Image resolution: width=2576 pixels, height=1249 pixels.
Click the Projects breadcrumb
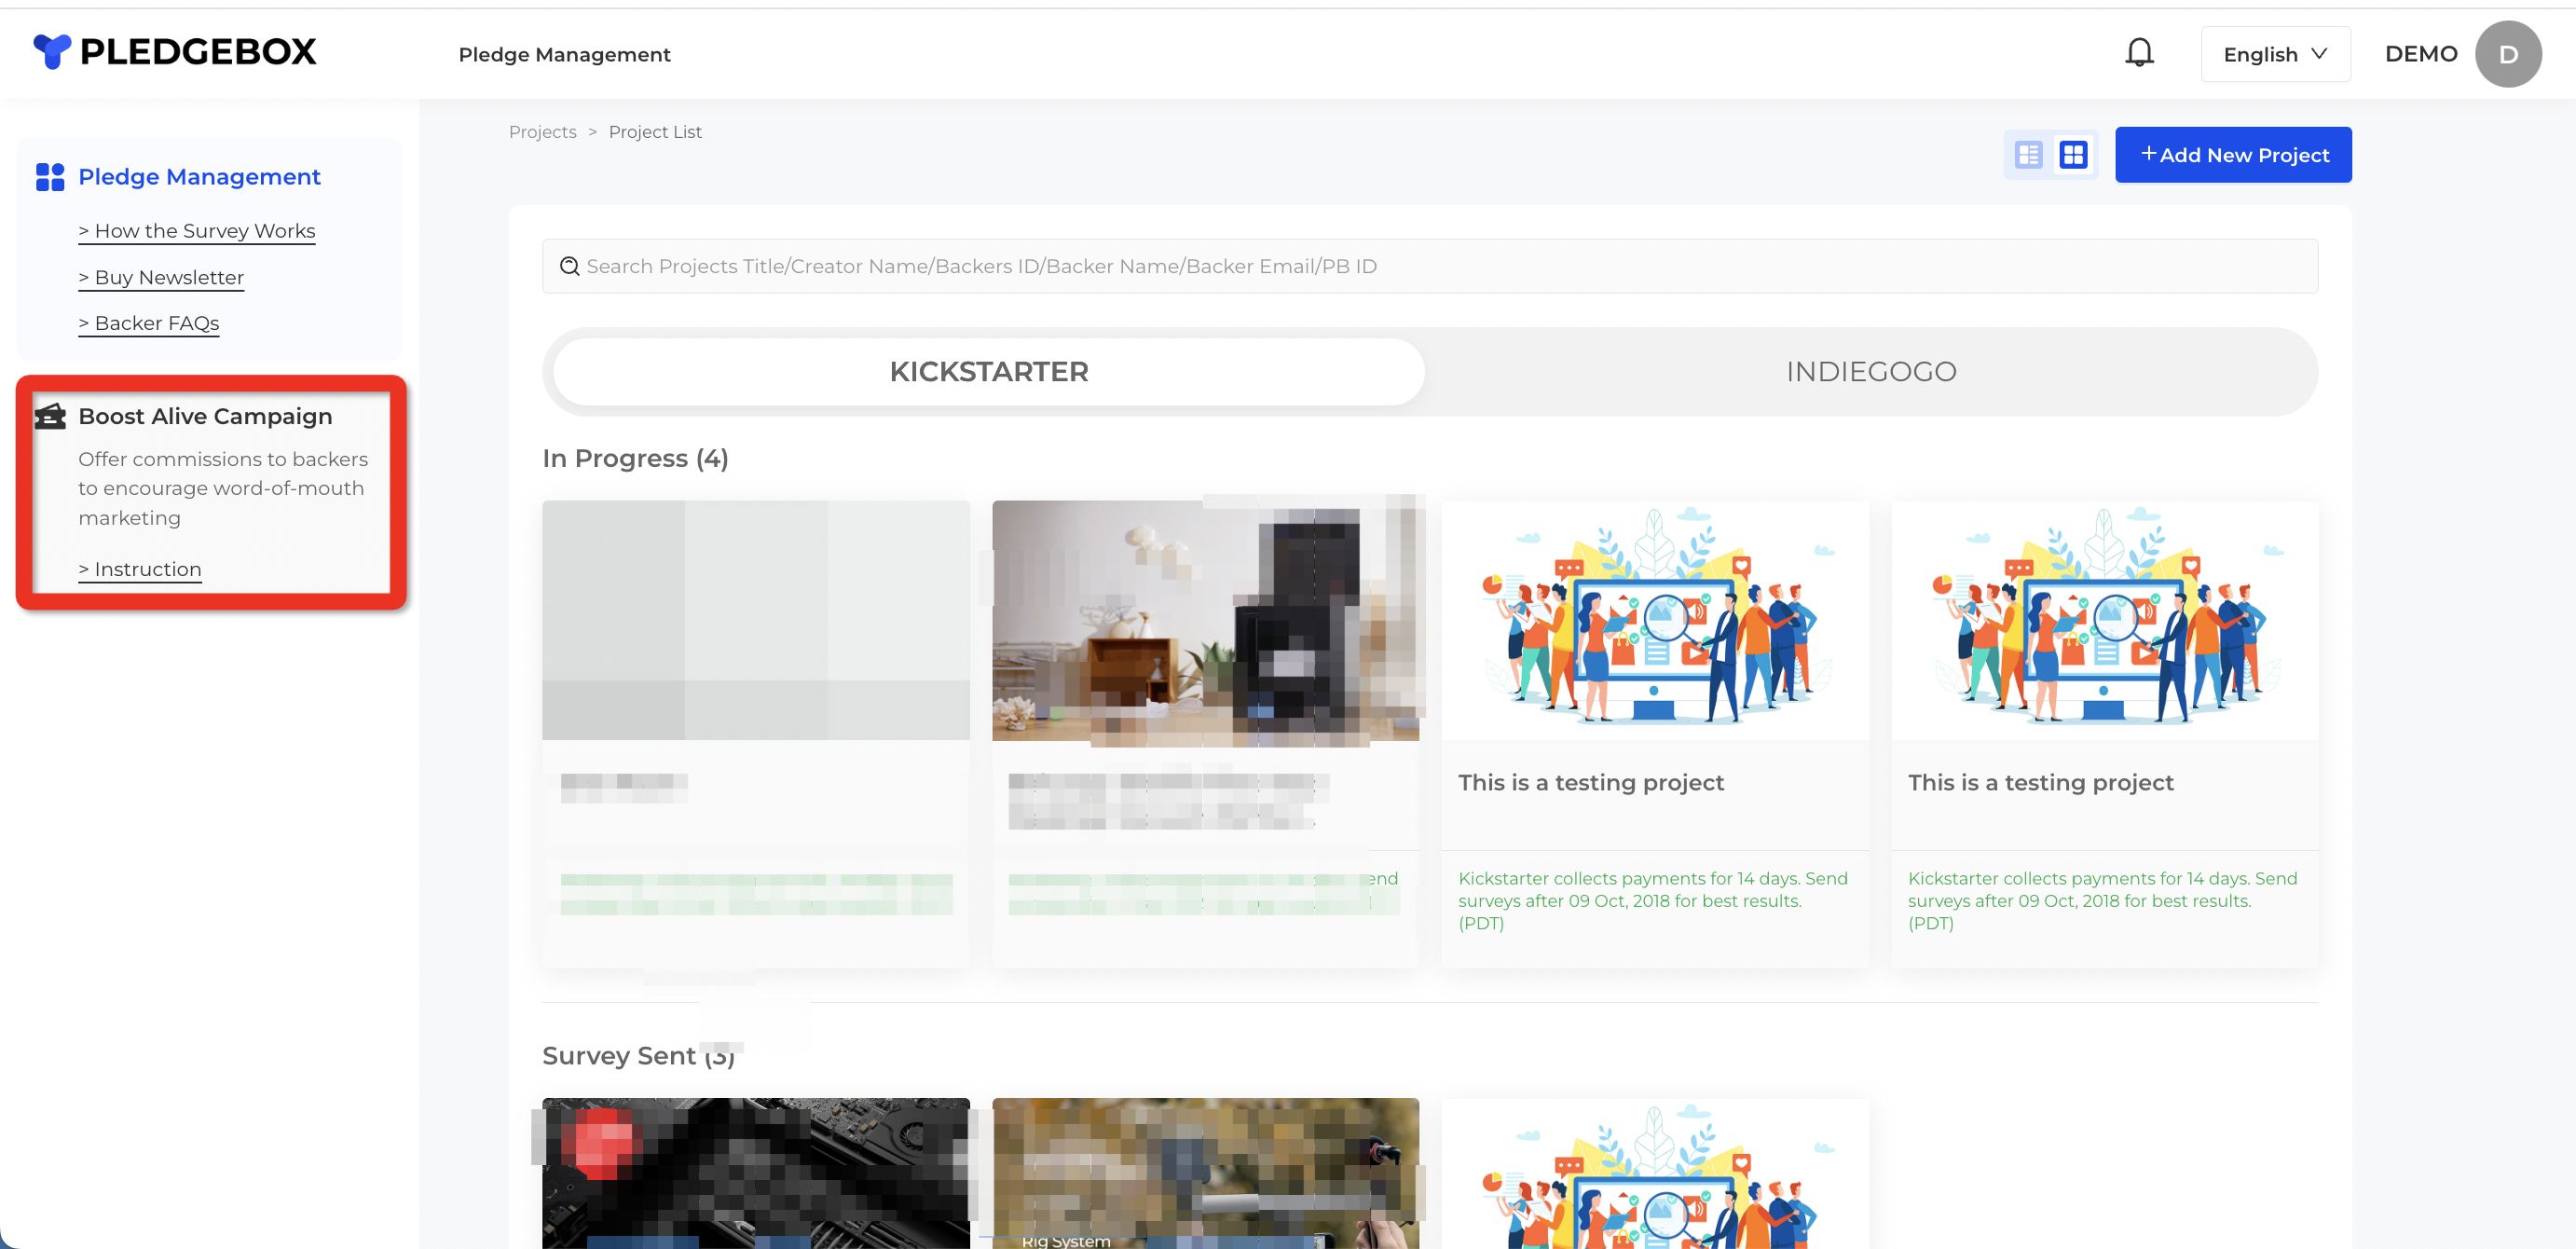coord(542,132)
